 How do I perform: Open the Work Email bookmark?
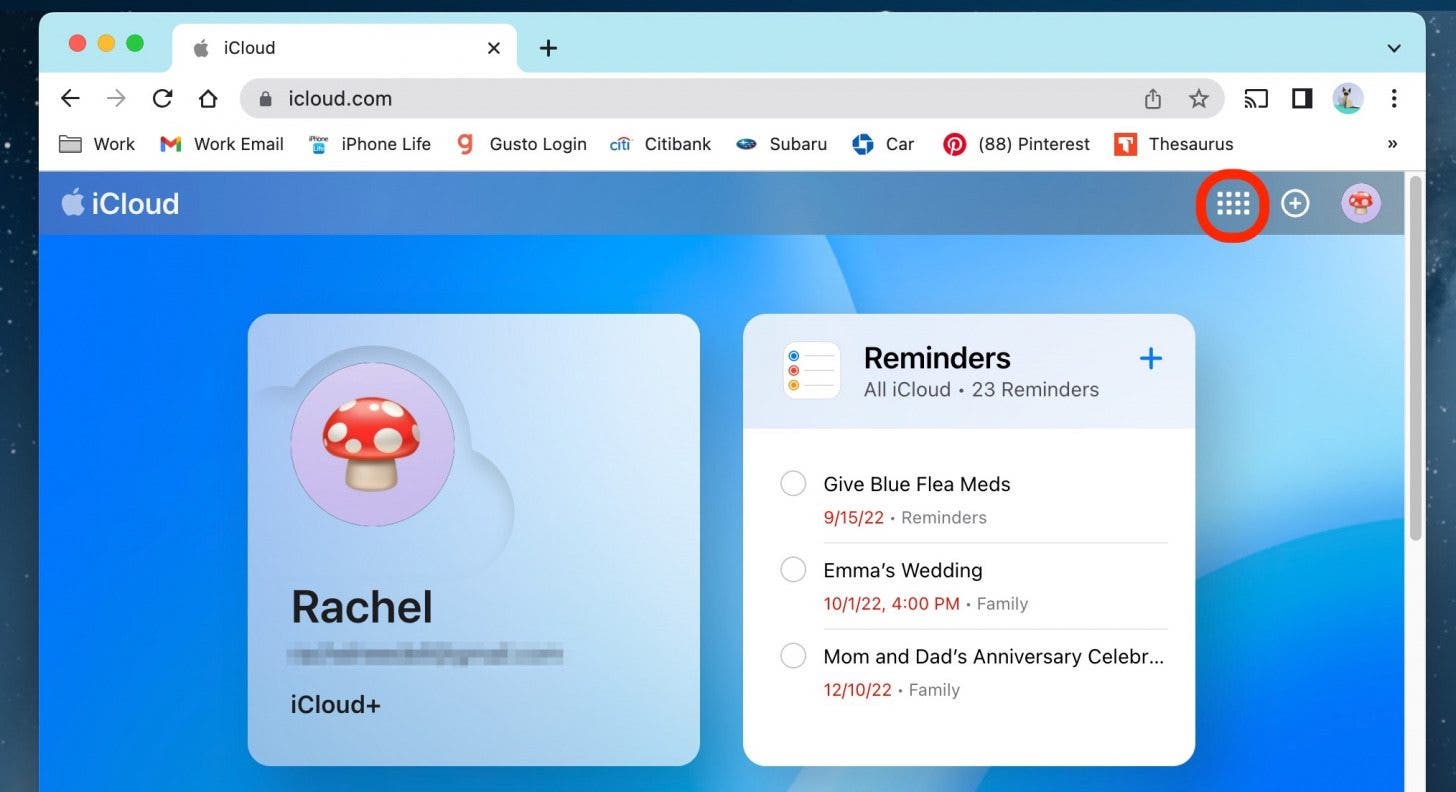pyautogui.click(x=222, y=144)
